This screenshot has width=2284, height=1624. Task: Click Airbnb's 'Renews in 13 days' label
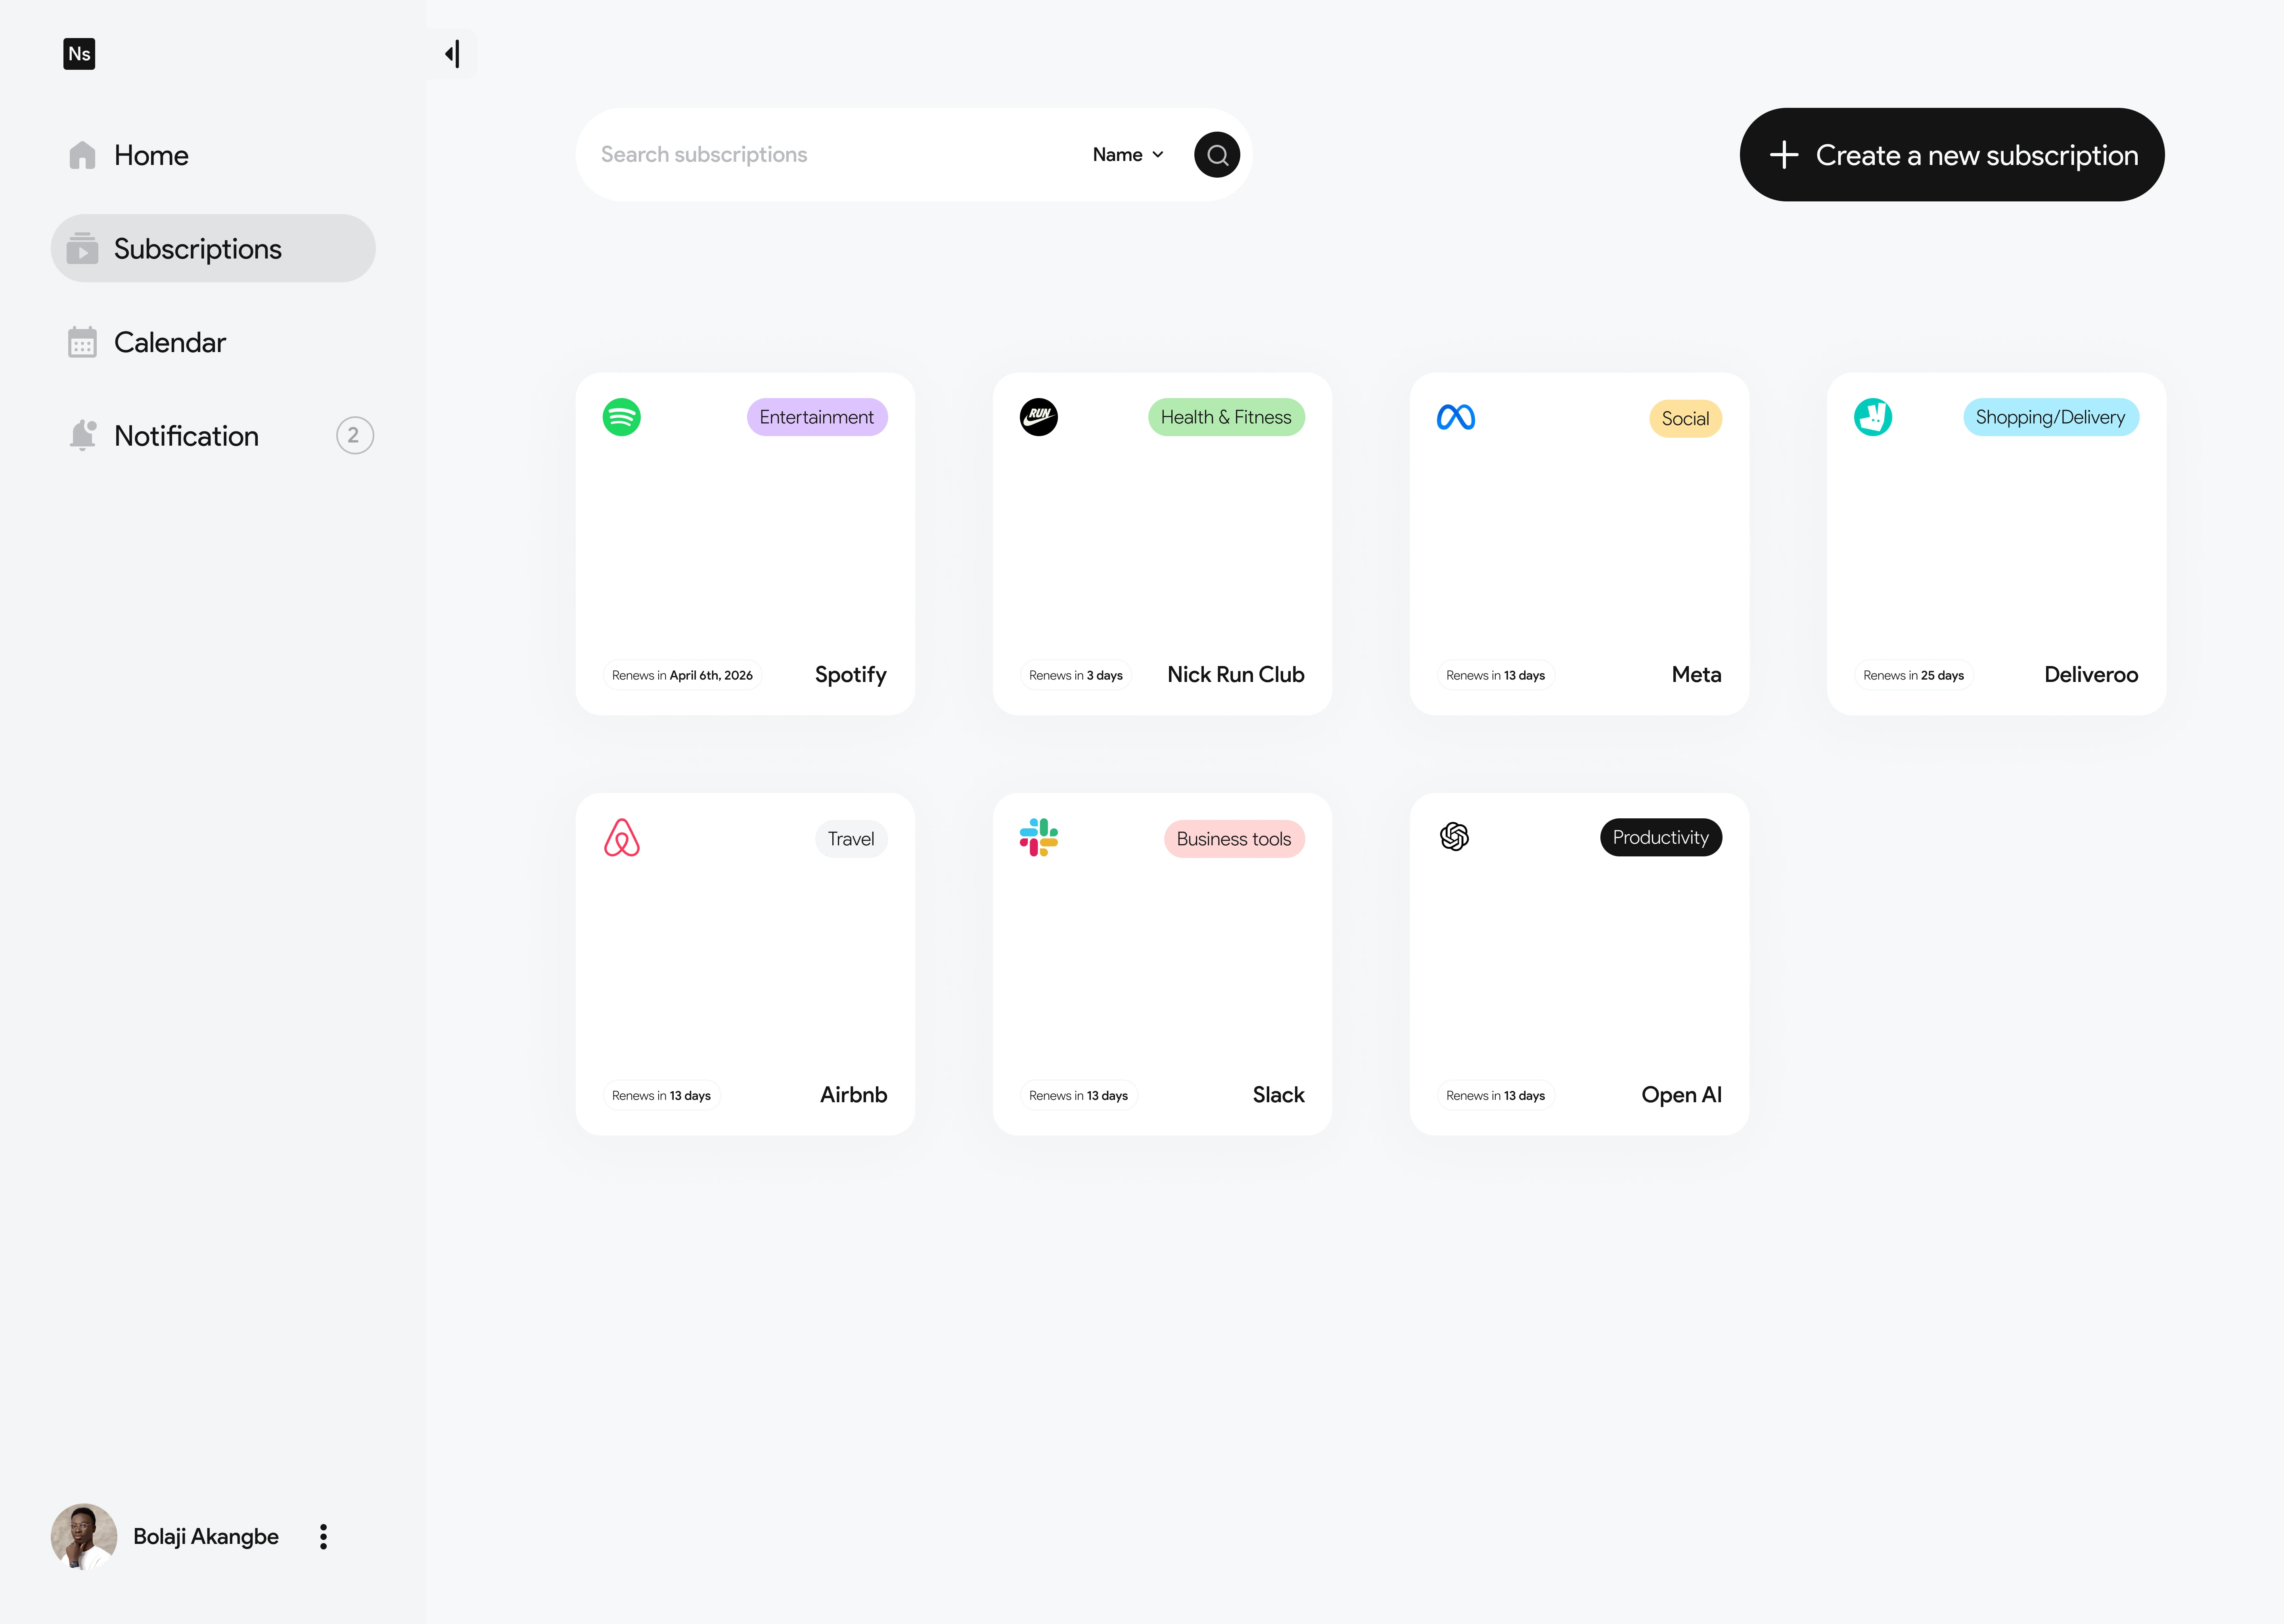pyautogui.click(x=661, y=1095)
